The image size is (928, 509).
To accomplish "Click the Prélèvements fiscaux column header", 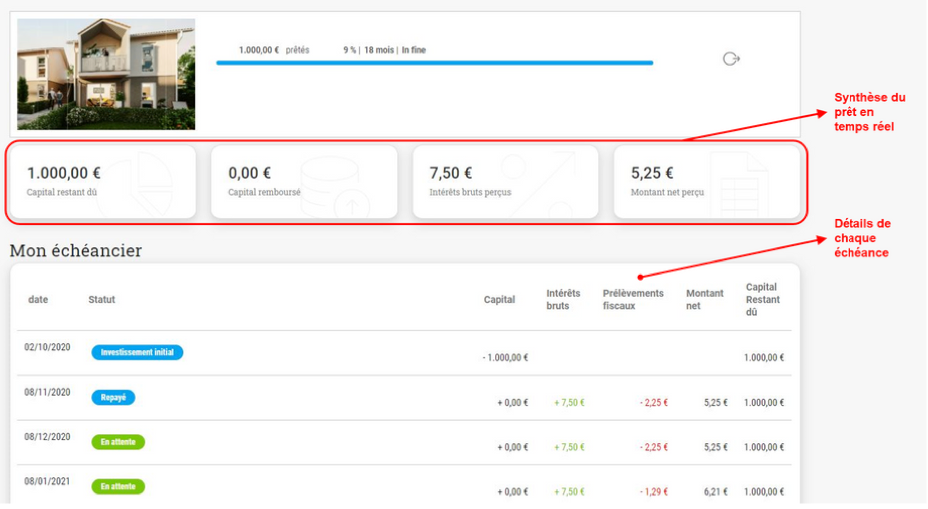I will (633, 299).
